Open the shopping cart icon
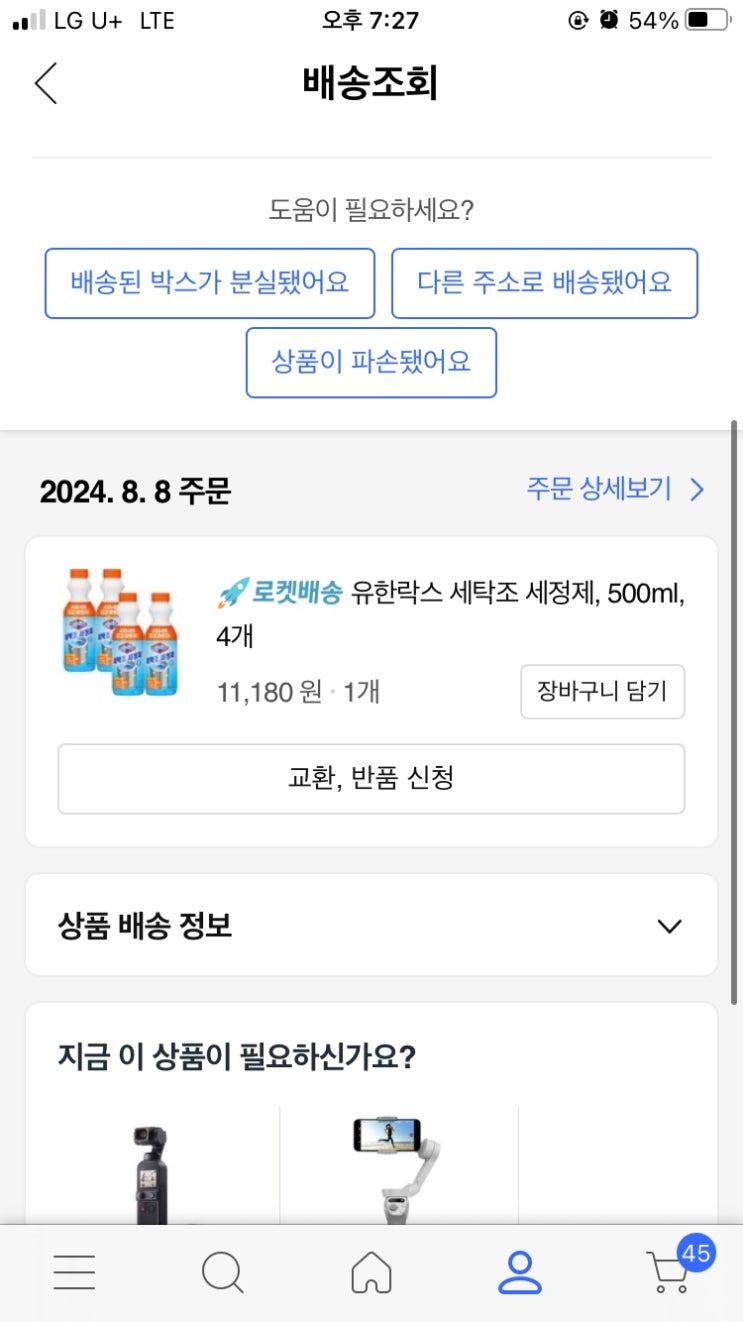 point(668,1275)
